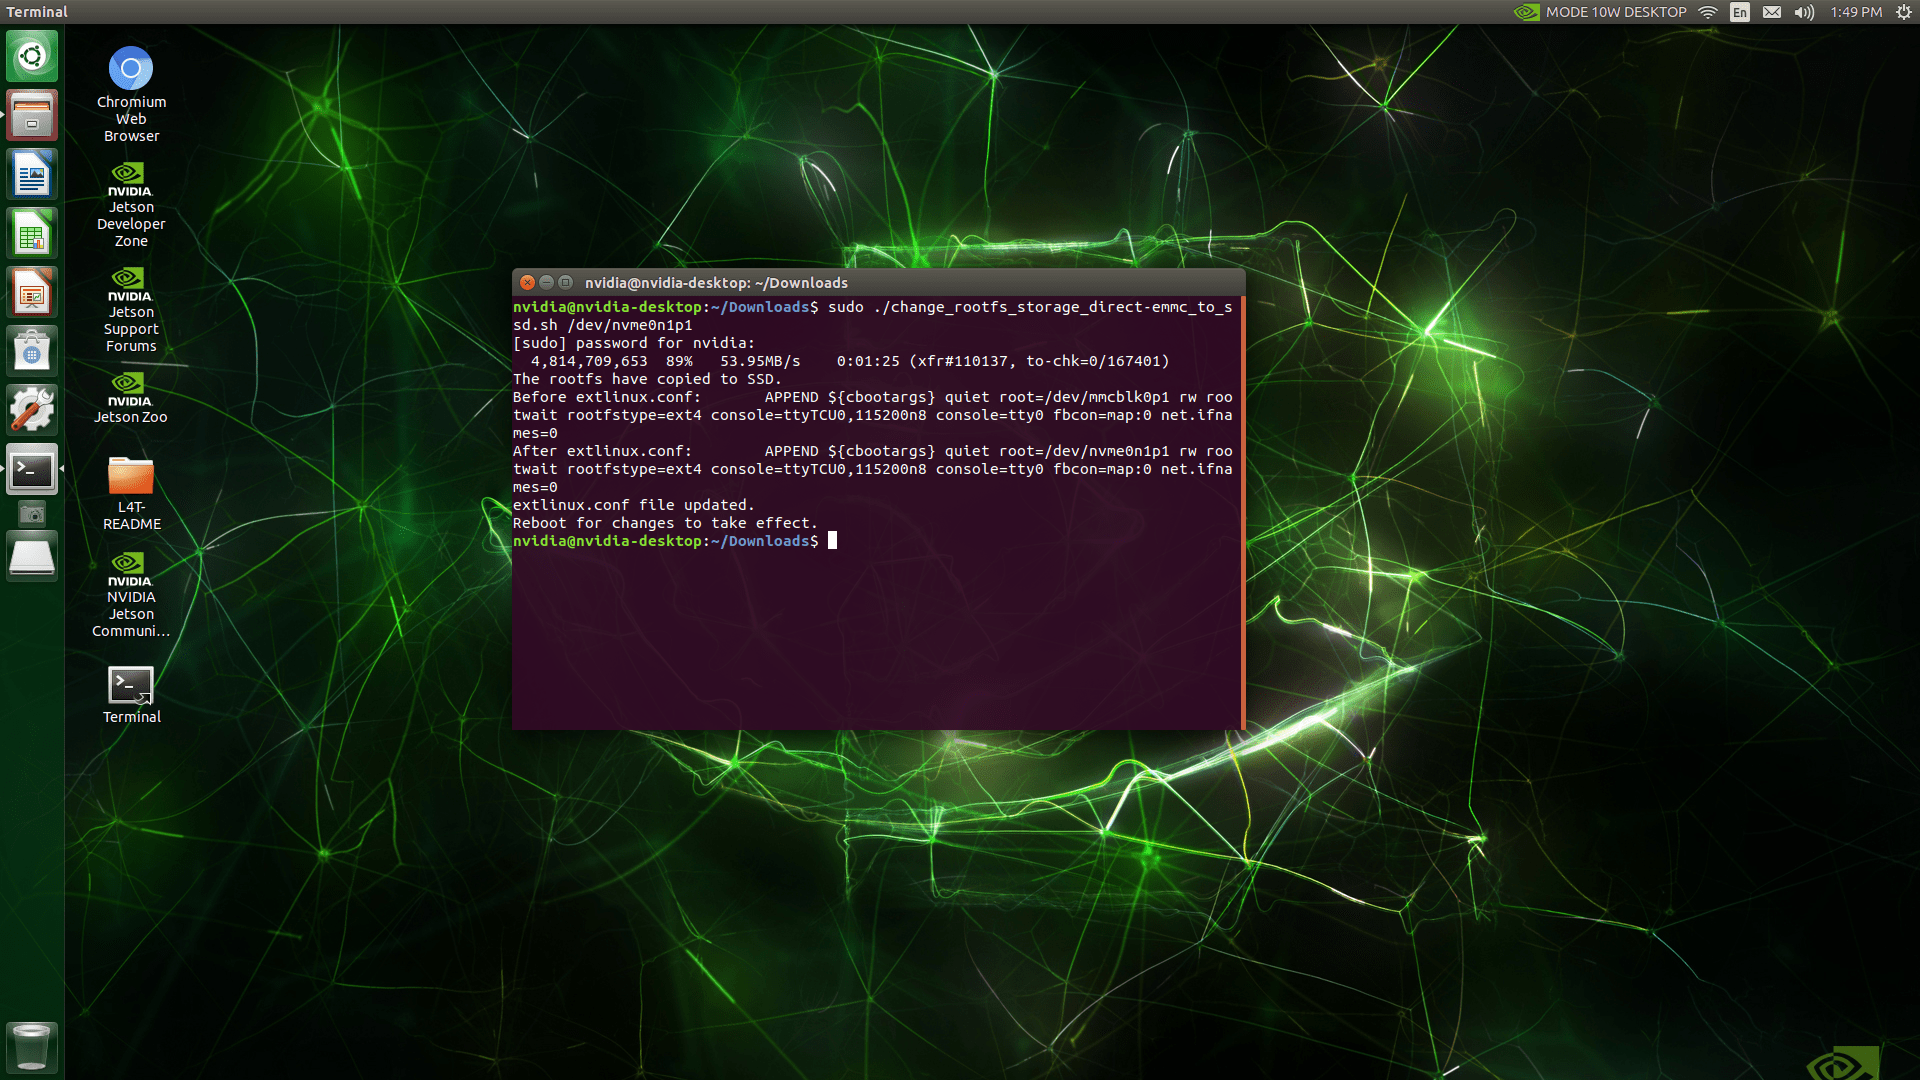This screenshot has height=1080, width=1920.
Task: Open the volume sound indicator menu
Action: pyautogui.click(x=1804, y=12)
